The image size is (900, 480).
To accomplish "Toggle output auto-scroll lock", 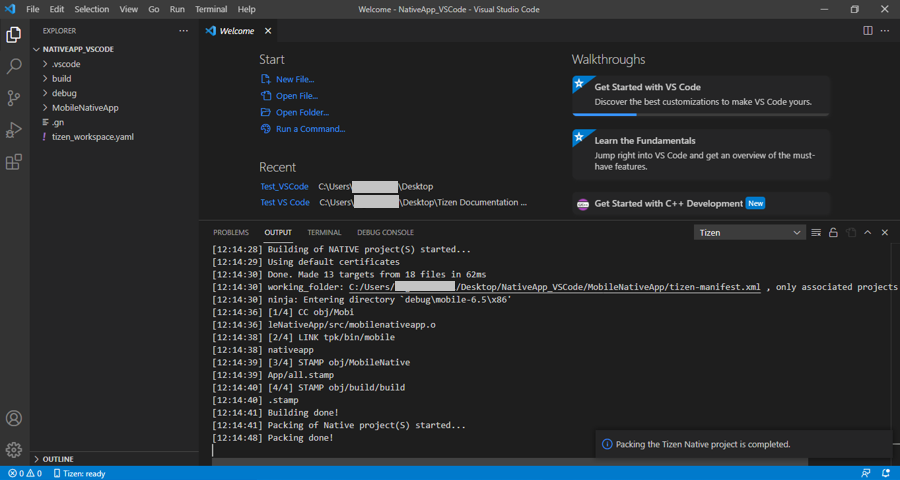I will click(x=834, y=232).
